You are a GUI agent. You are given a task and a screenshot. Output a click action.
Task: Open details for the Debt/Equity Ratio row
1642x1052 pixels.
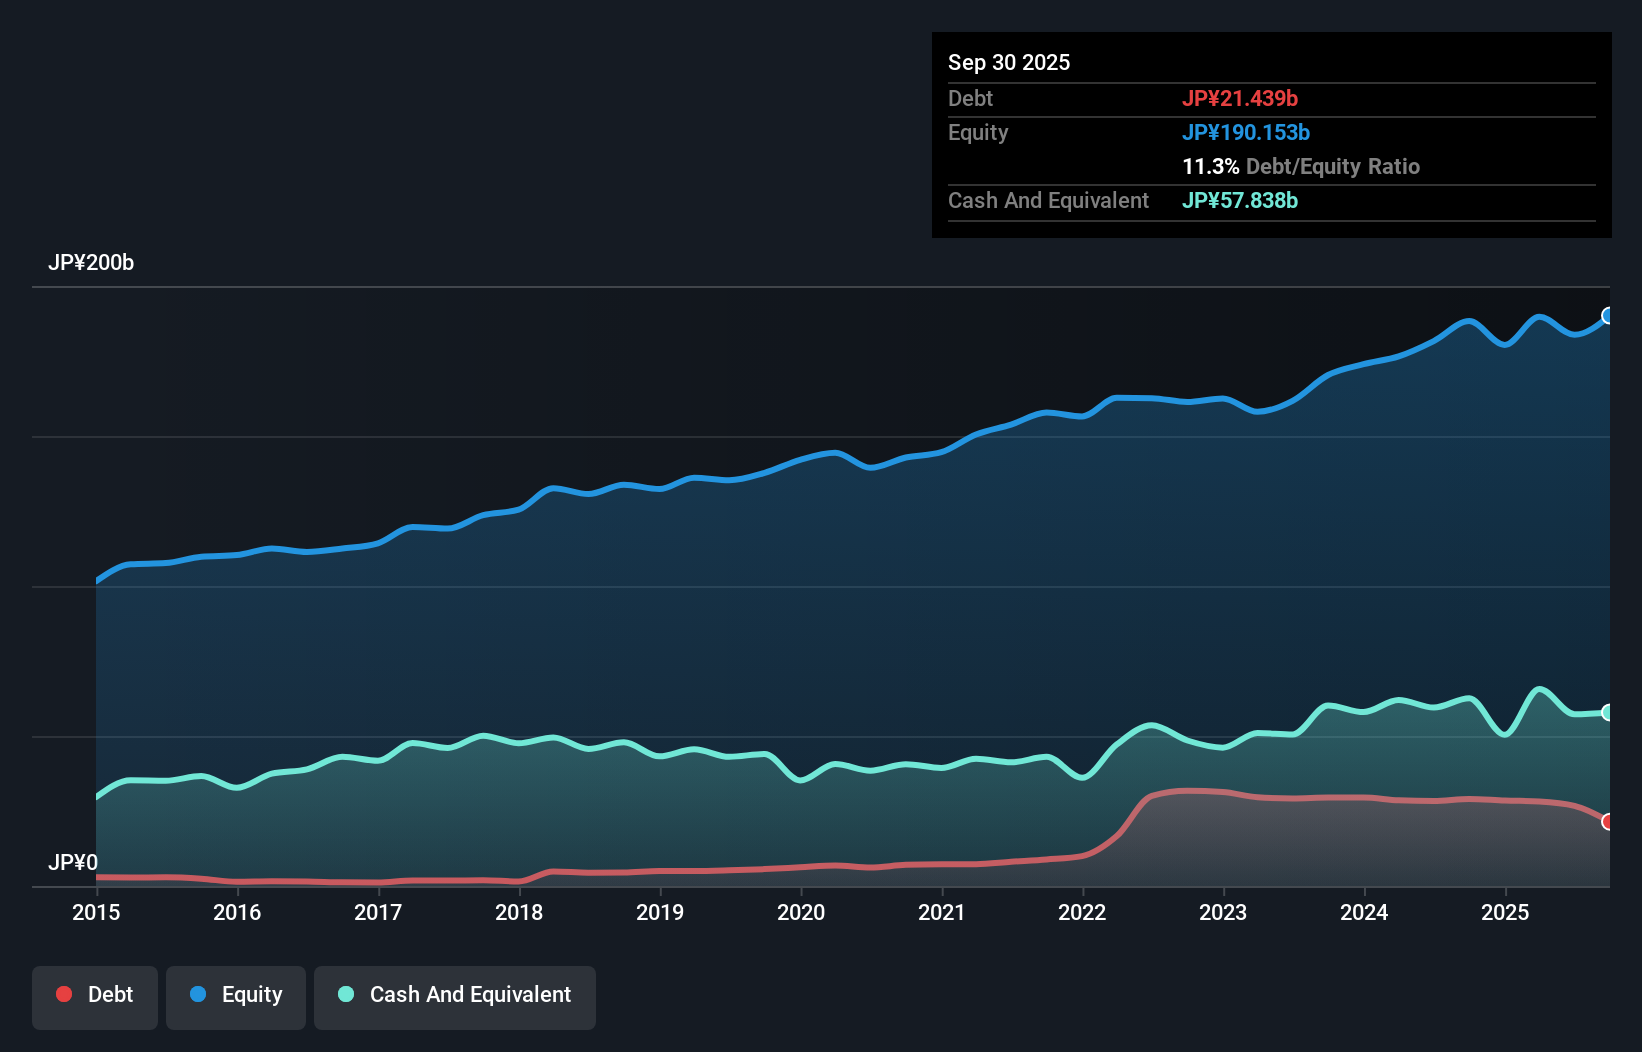coord(1301,166)
